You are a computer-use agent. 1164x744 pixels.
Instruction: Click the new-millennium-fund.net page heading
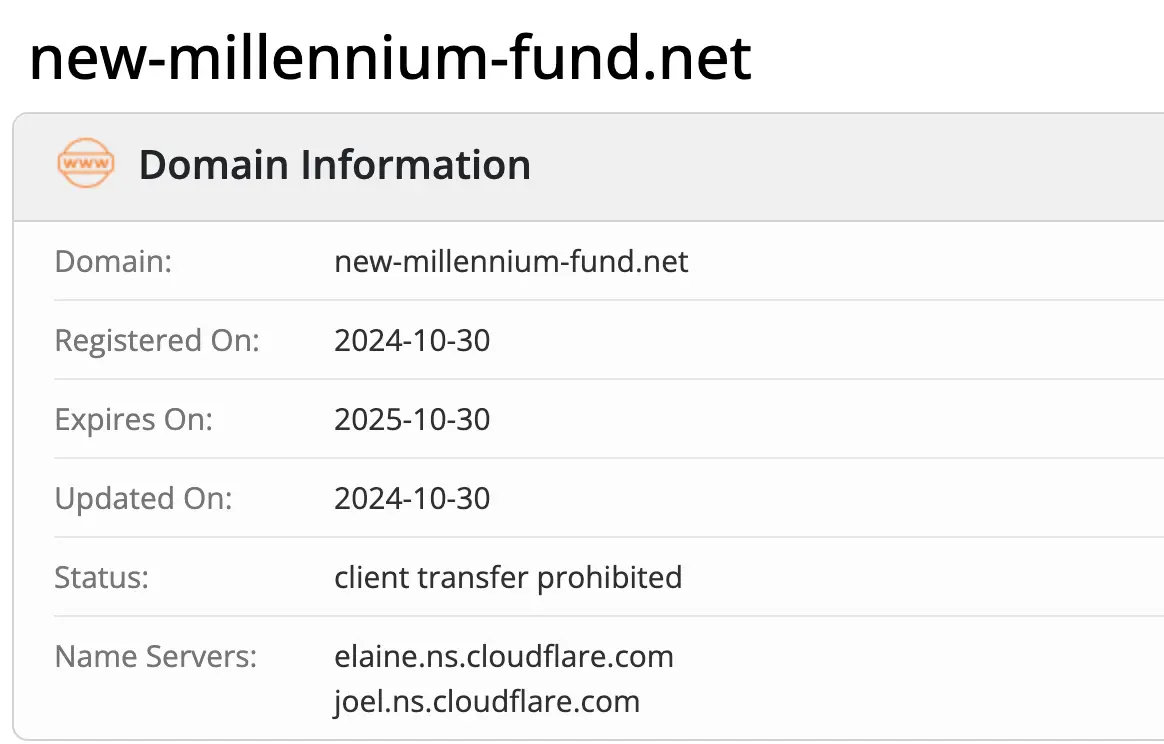[390, 58]
